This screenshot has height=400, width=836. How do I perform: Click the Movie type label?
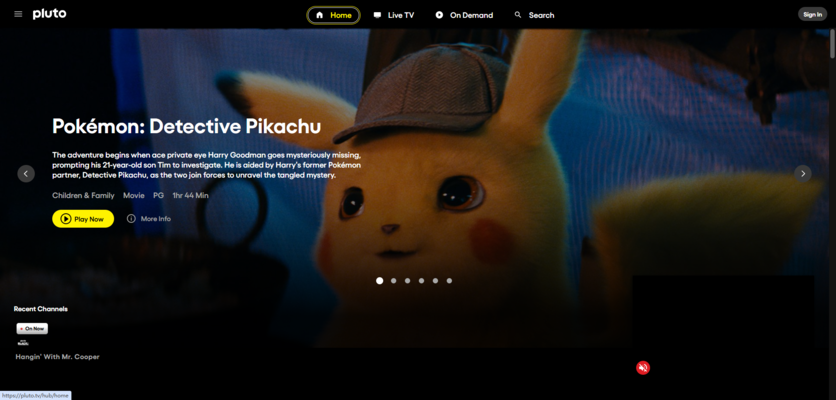pos(134,195)
